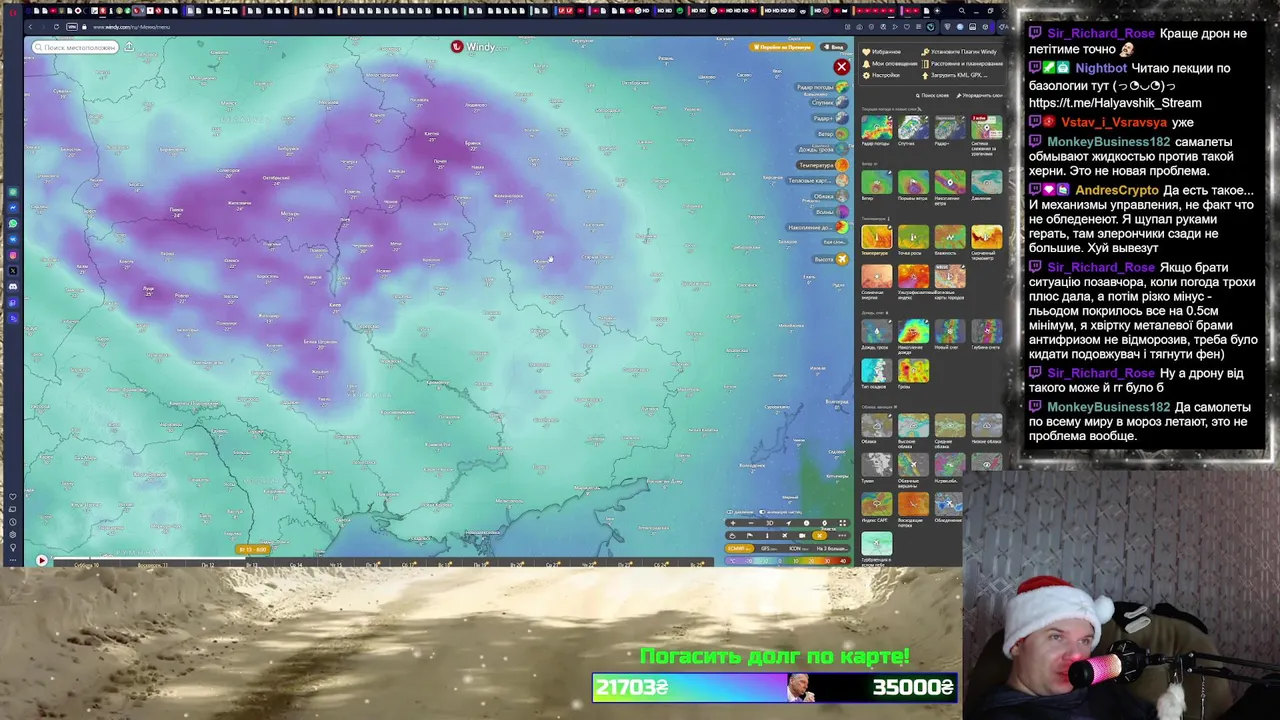This screenshot has width=1280, height=720.
Task: Open the three-dots more options icon
Action: pos(842,536)
